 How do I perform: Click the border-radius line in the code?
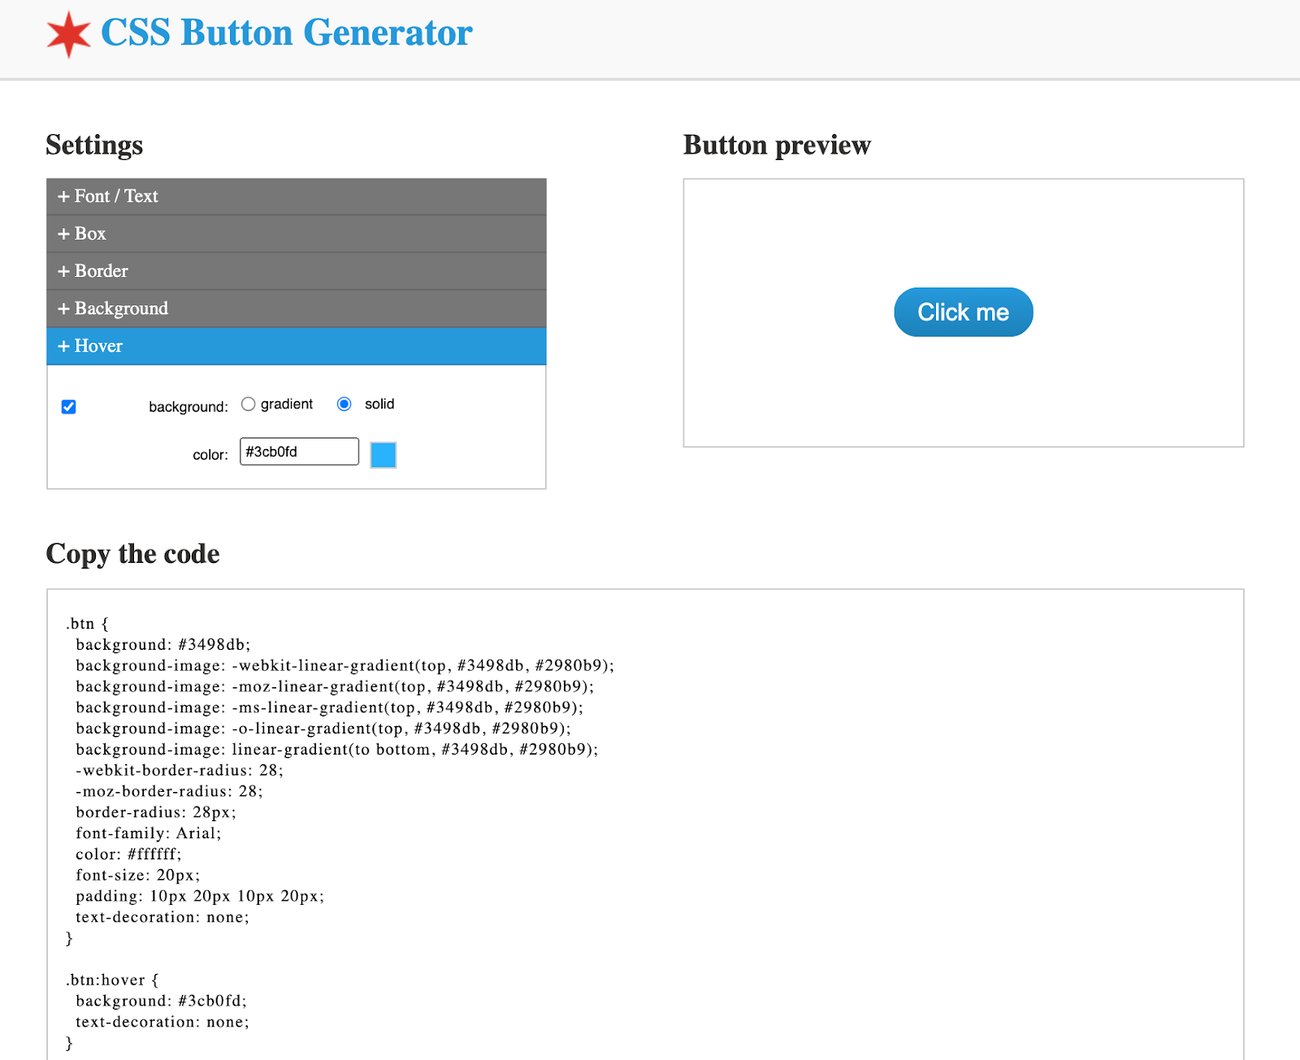coord(155,812)
